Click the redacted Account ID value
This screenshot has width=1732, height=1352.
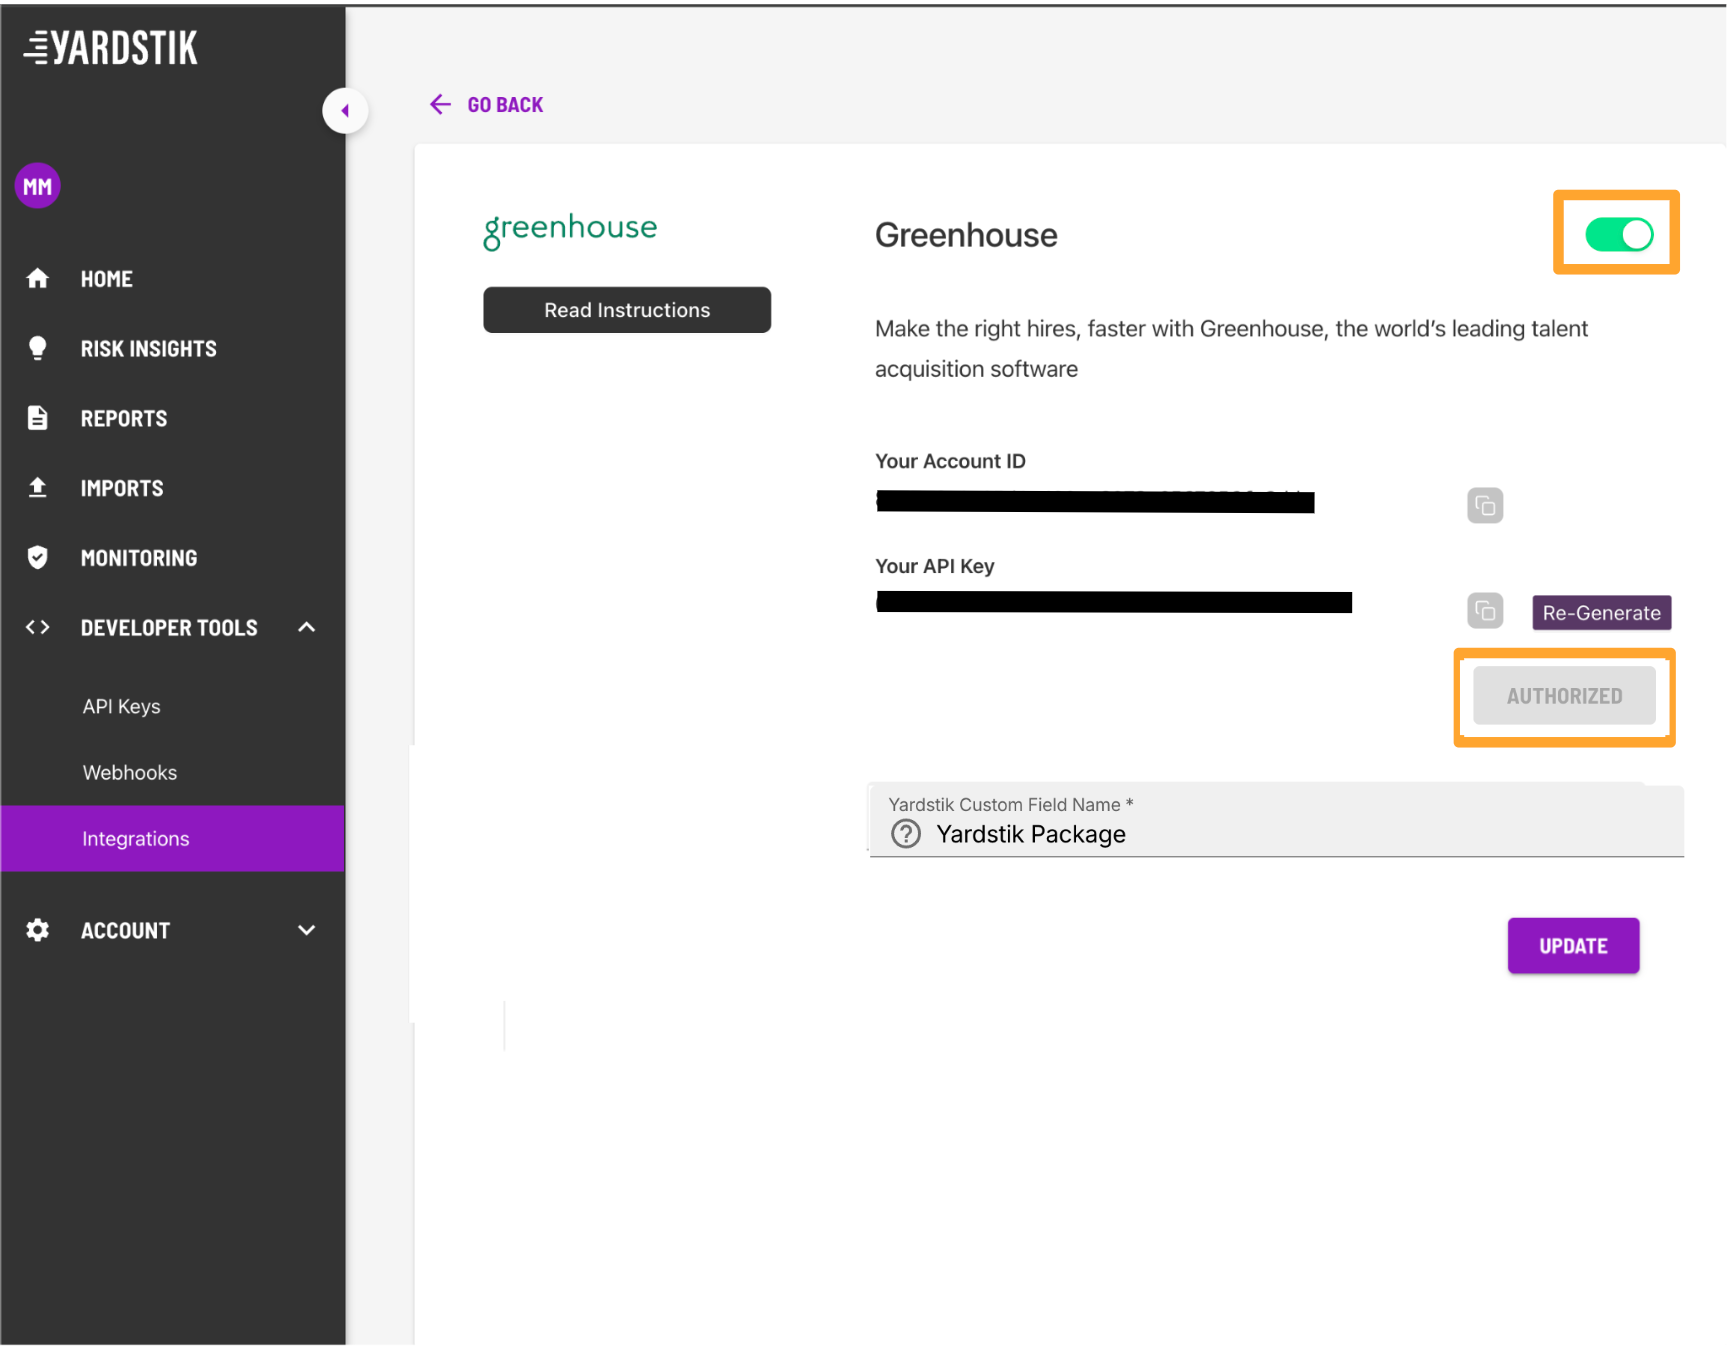click(x=1095, y=502)
